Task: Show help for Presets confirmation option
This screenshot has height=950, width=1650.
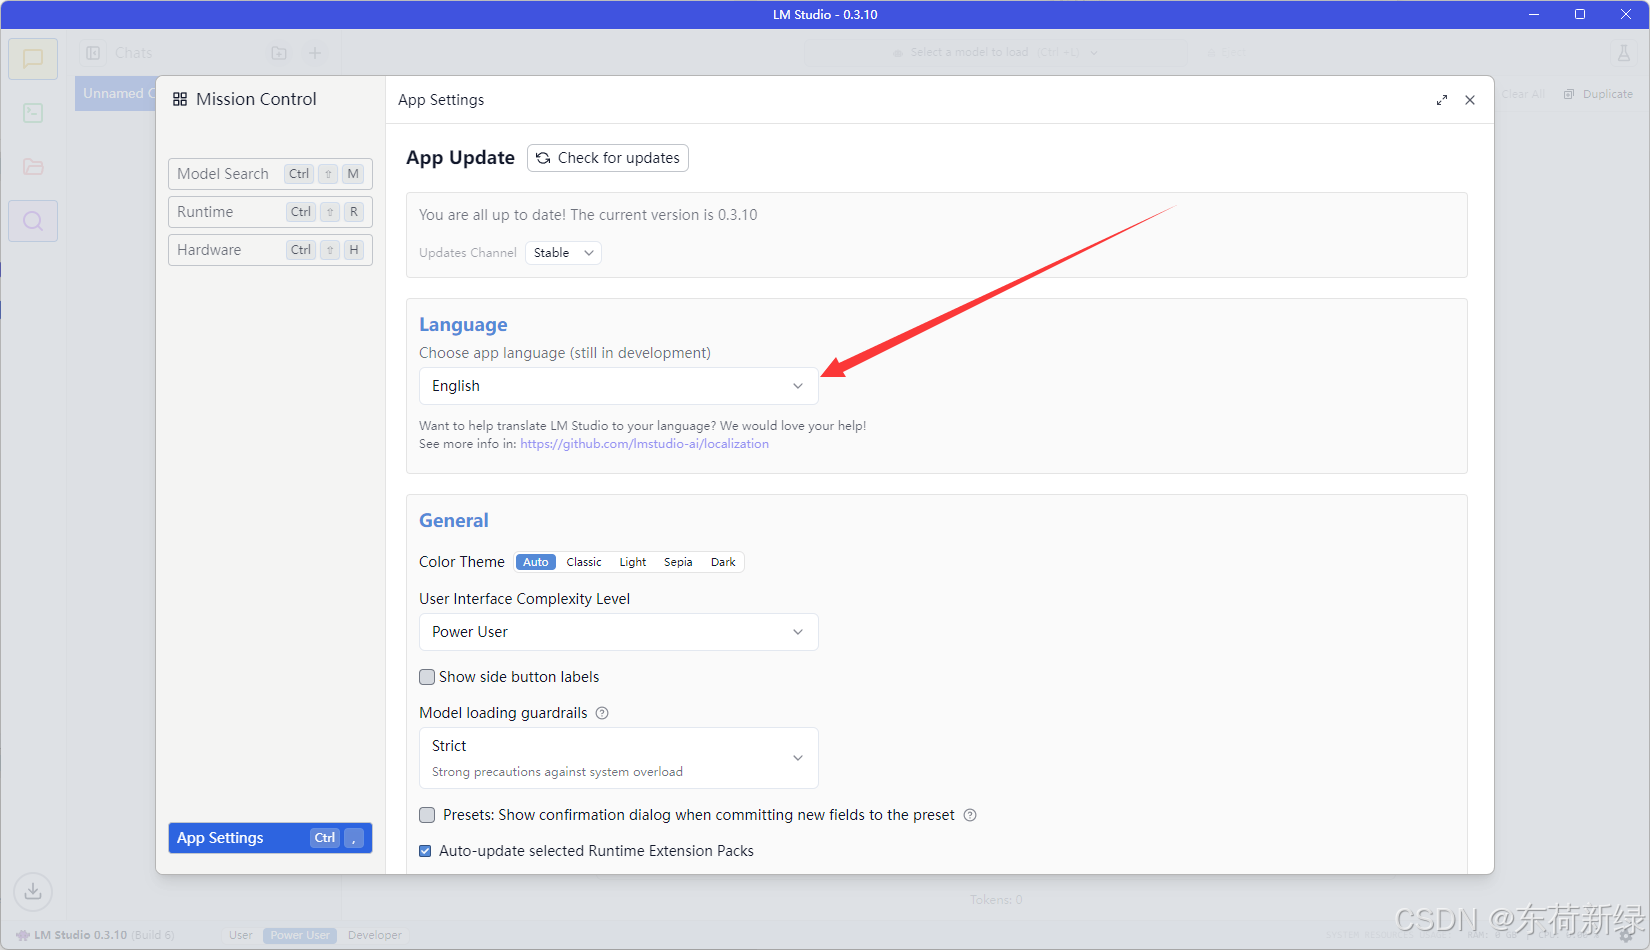Action: pyautogui.click(x=970, y=815)
